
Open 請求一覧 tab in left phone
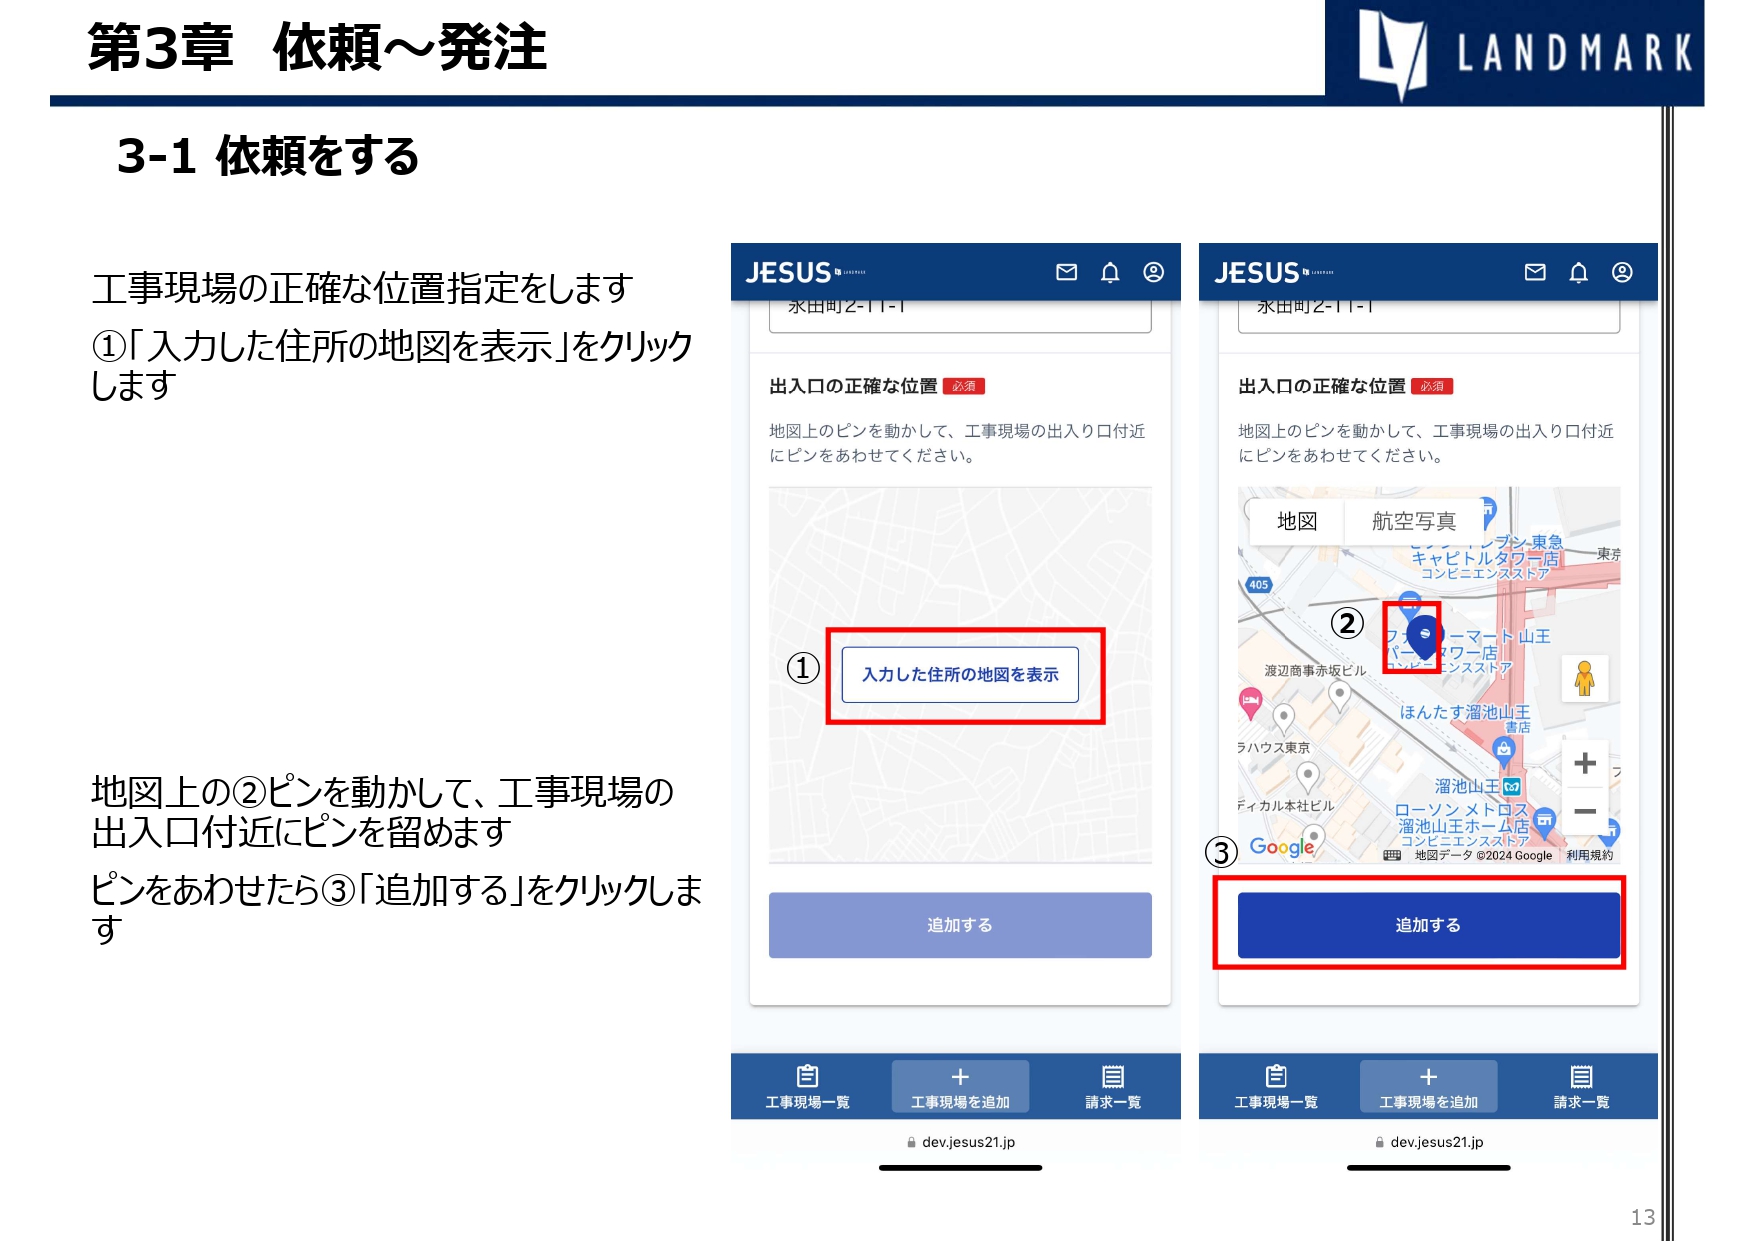(x=1113, y=1087)
